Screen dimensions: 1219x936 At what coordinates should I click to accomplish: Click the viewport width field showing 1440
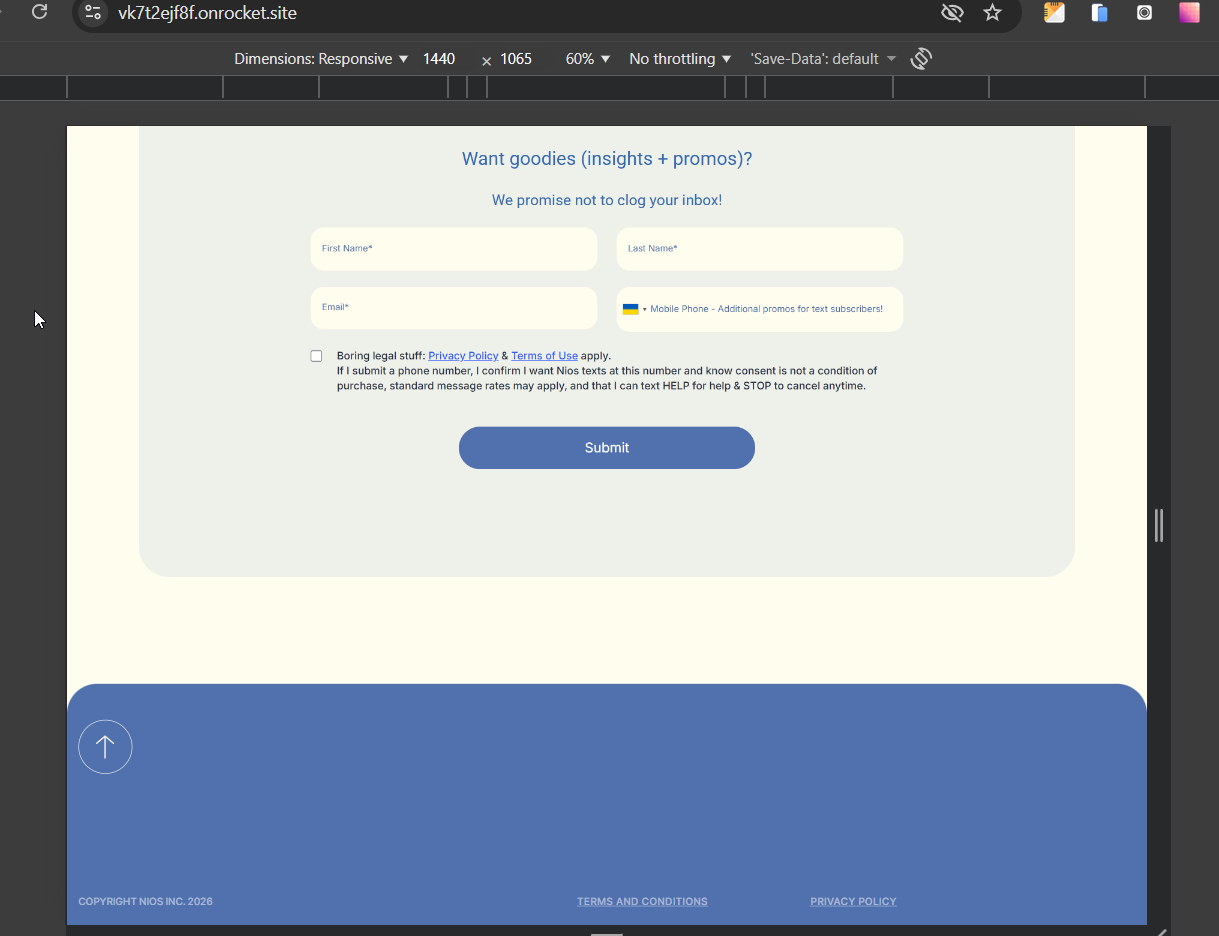click(x=441, y=59)
